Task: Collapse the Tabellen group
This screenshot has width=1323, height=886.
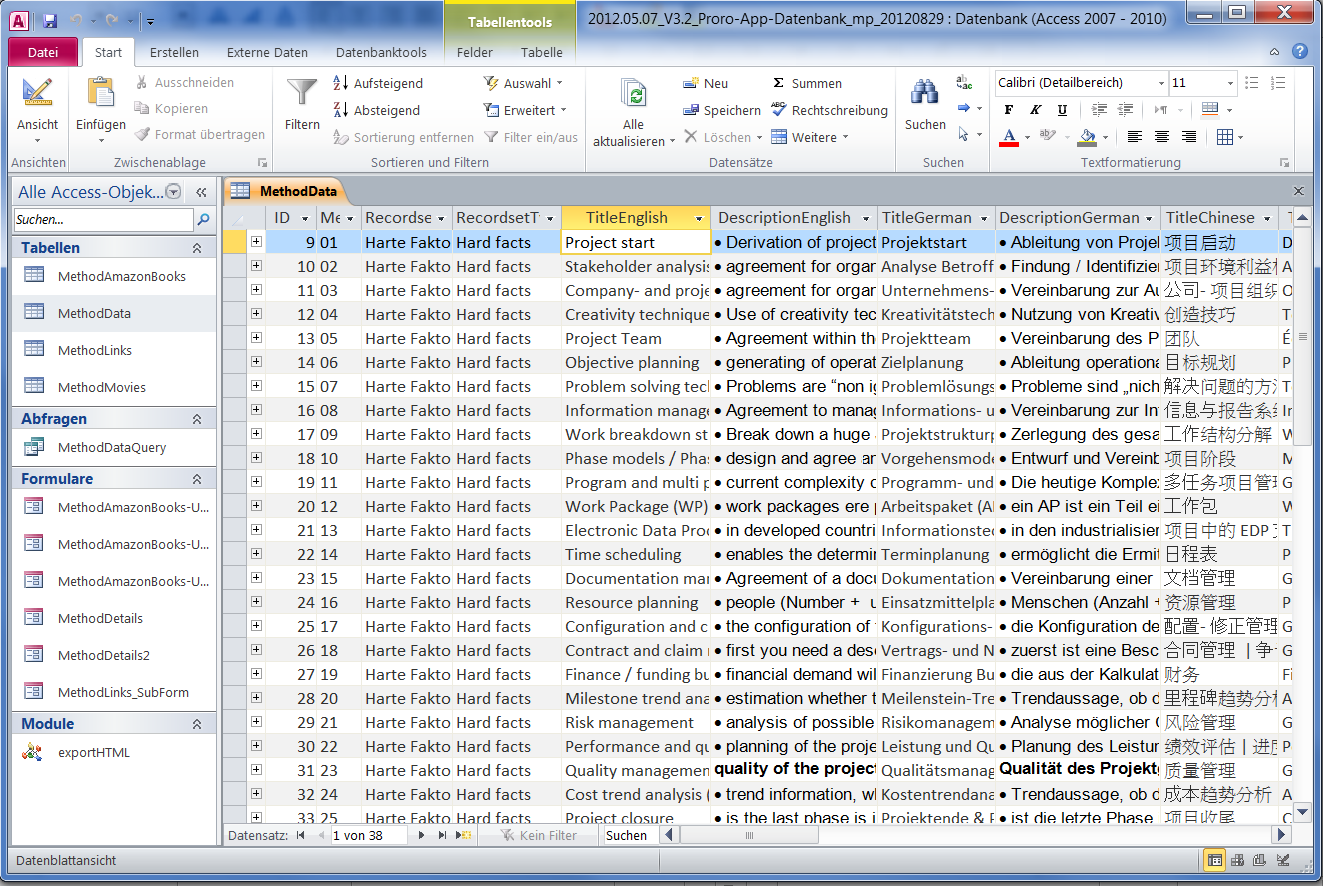Action: 197,248
